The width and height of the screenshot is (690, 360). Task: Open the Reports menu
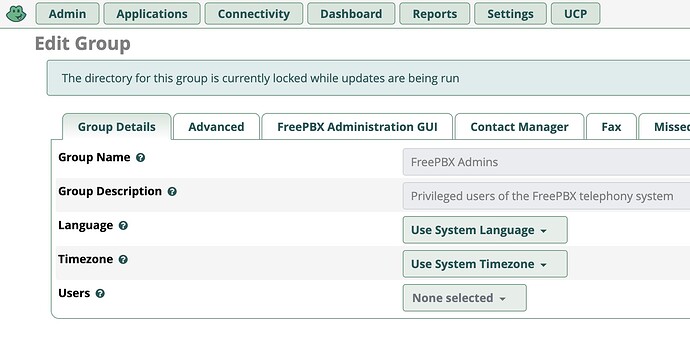(435, 14)
